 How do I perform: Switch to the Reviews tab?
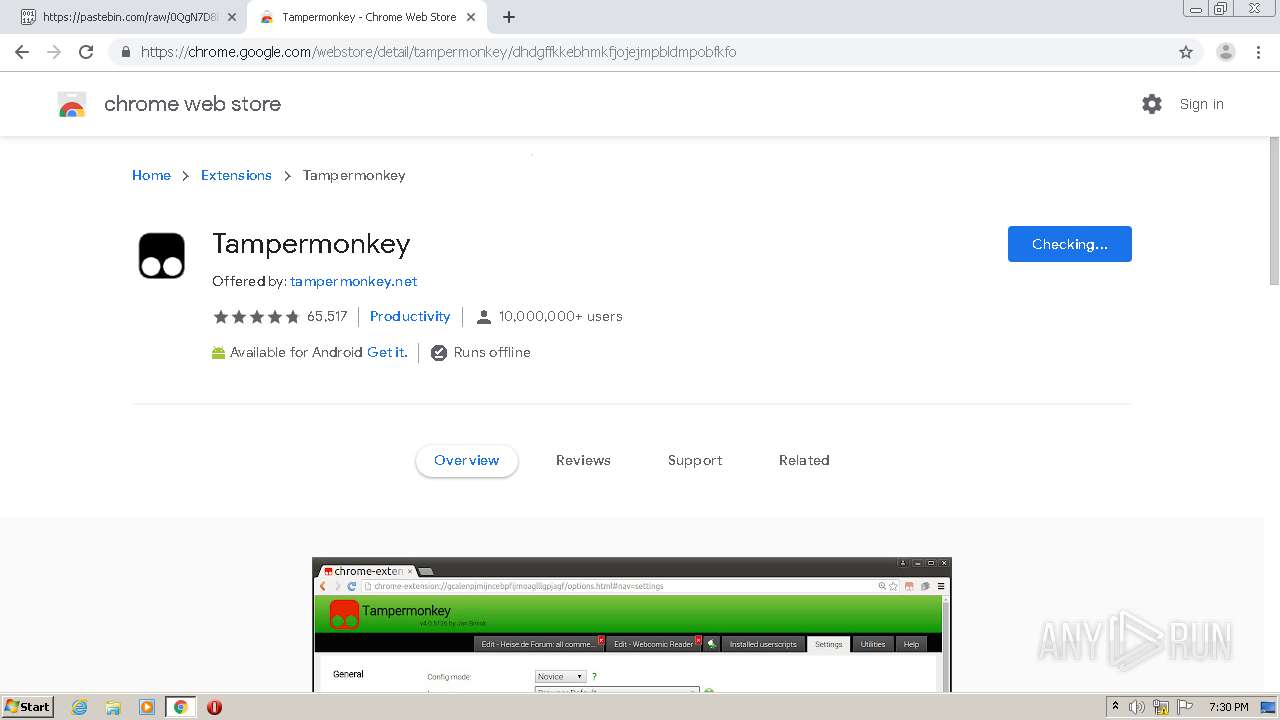click(x=583, y=461)
